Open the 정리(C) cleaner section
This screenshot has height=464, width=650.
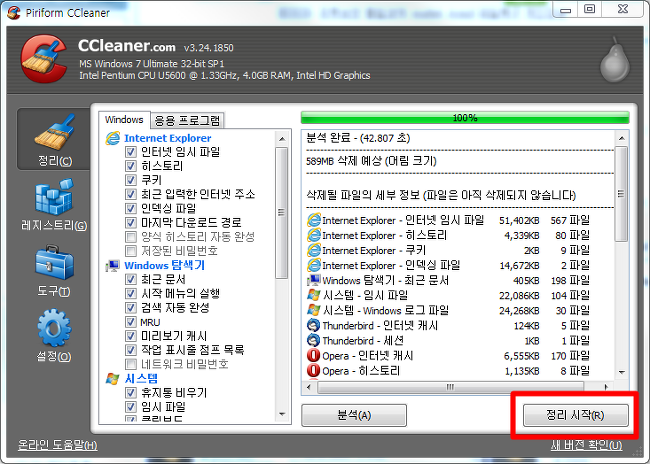pyautogui.click(x=54, y=139)
